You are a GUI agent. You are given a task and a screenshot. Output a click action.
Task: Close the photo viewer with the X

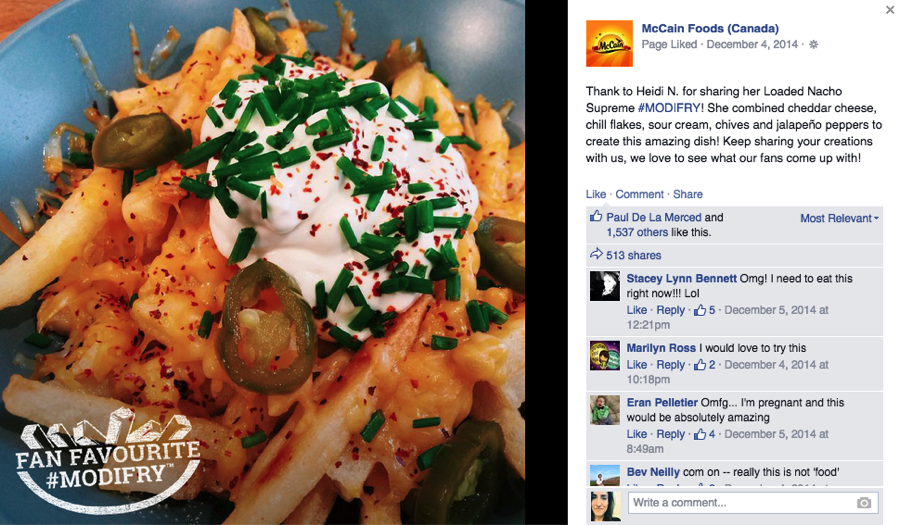click(x=890, y=9)
